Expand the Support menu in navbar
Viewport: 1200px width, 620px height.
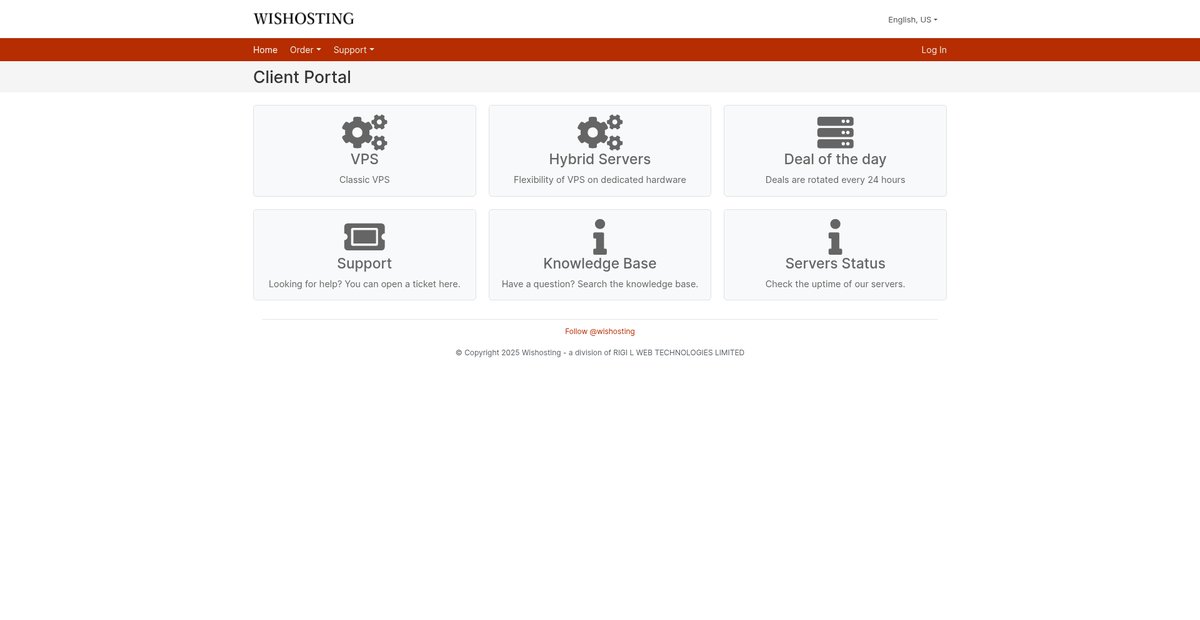click(x=353, y=50)
